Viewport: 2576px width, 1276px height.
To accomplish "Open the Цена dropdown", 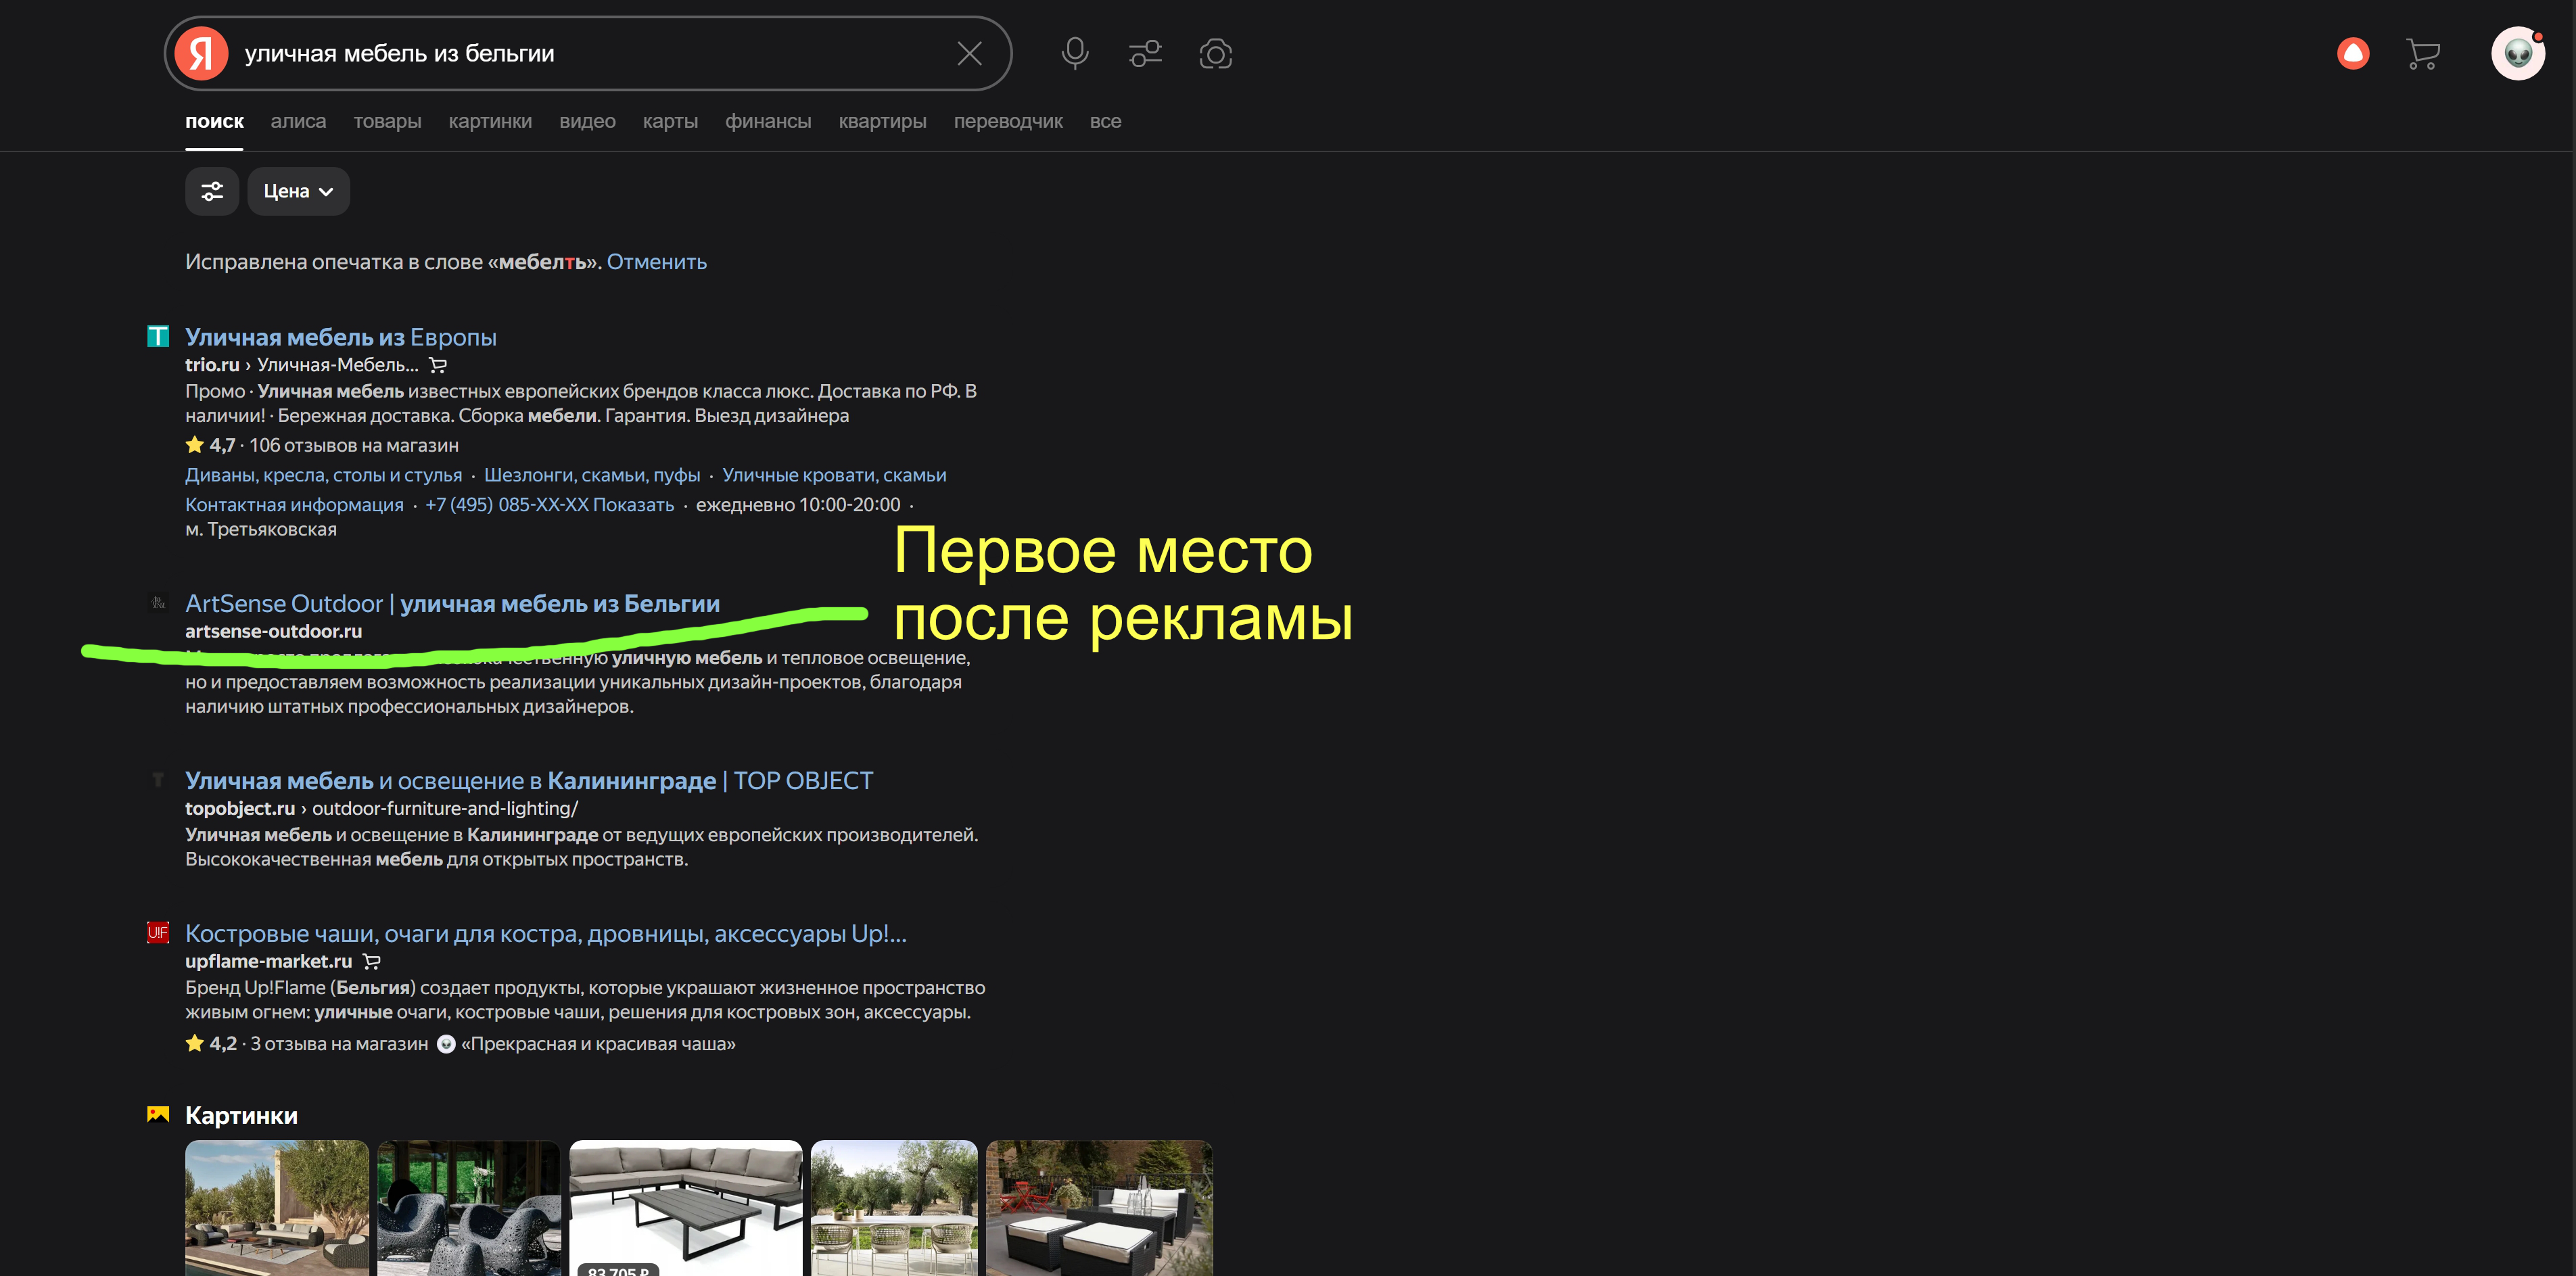I will pyautogui.click(x=297, y=191).
